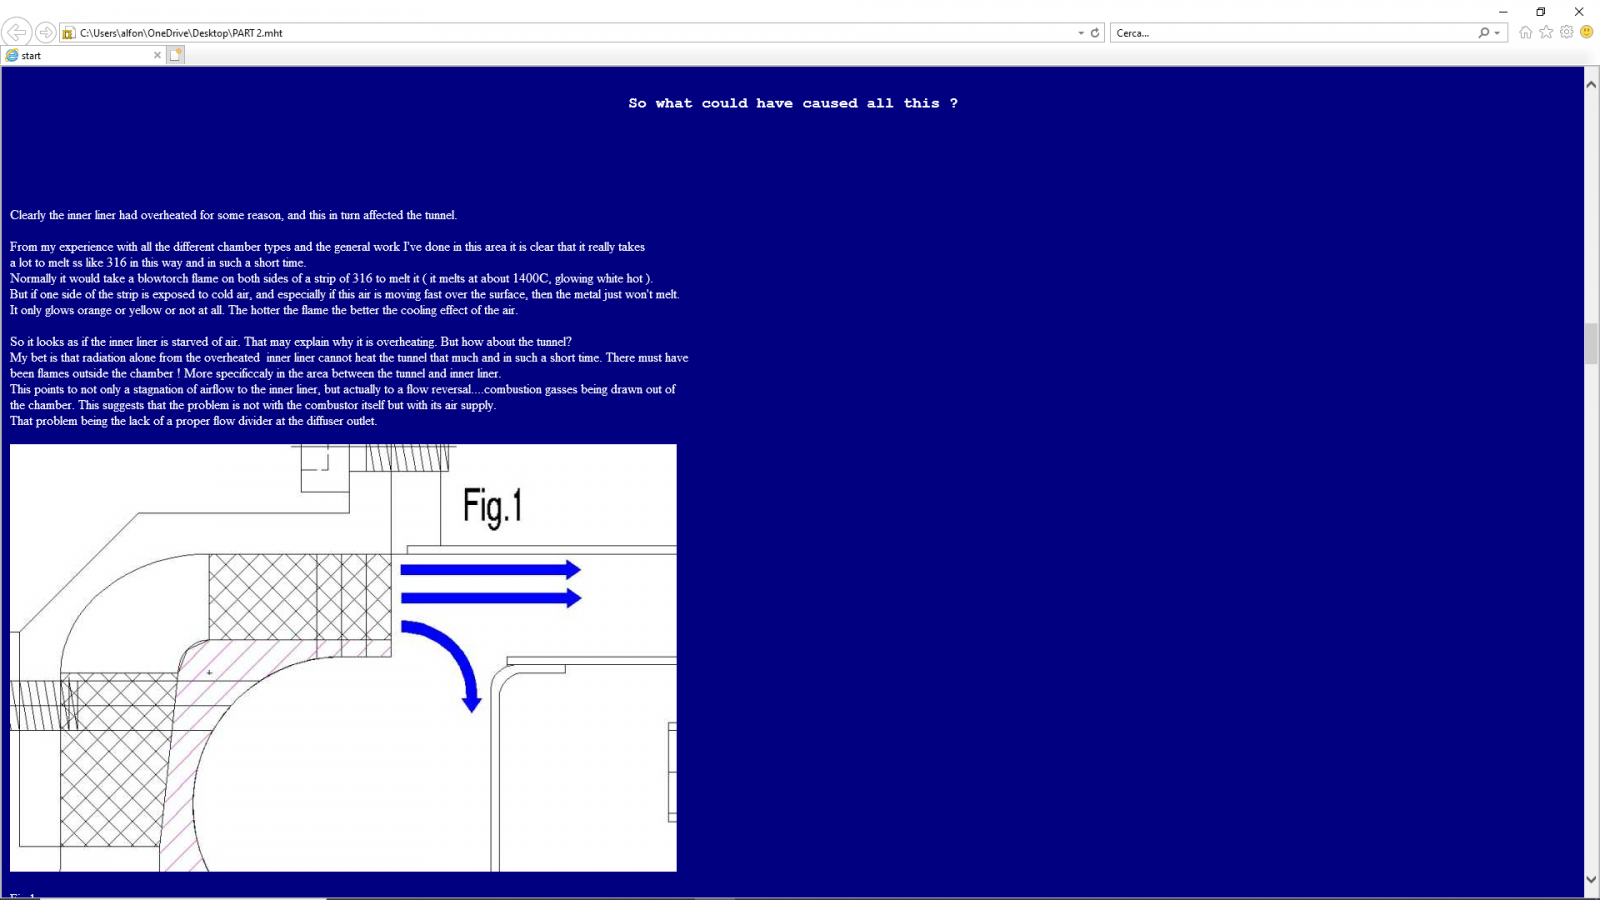Click the browser Forward arrow button
This screenshot has width=1600, height=900.
46,33
